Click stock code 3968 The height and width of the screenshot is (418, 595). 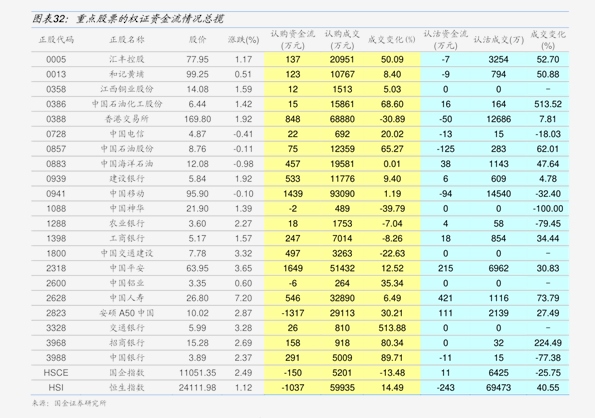pyautogui.click(x=56, y=343)
